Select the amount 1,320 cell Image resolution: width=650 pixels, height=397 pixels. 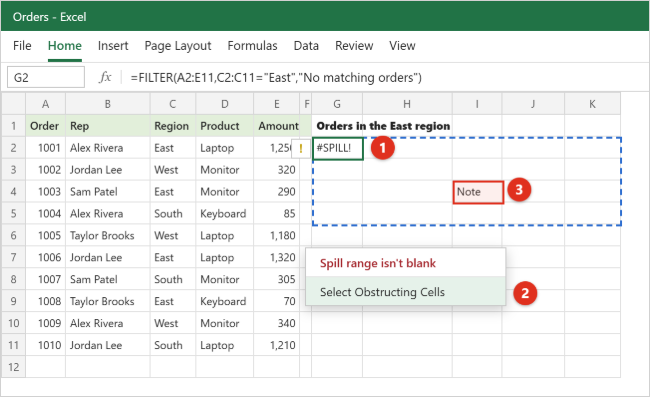(x=276, y=258)
